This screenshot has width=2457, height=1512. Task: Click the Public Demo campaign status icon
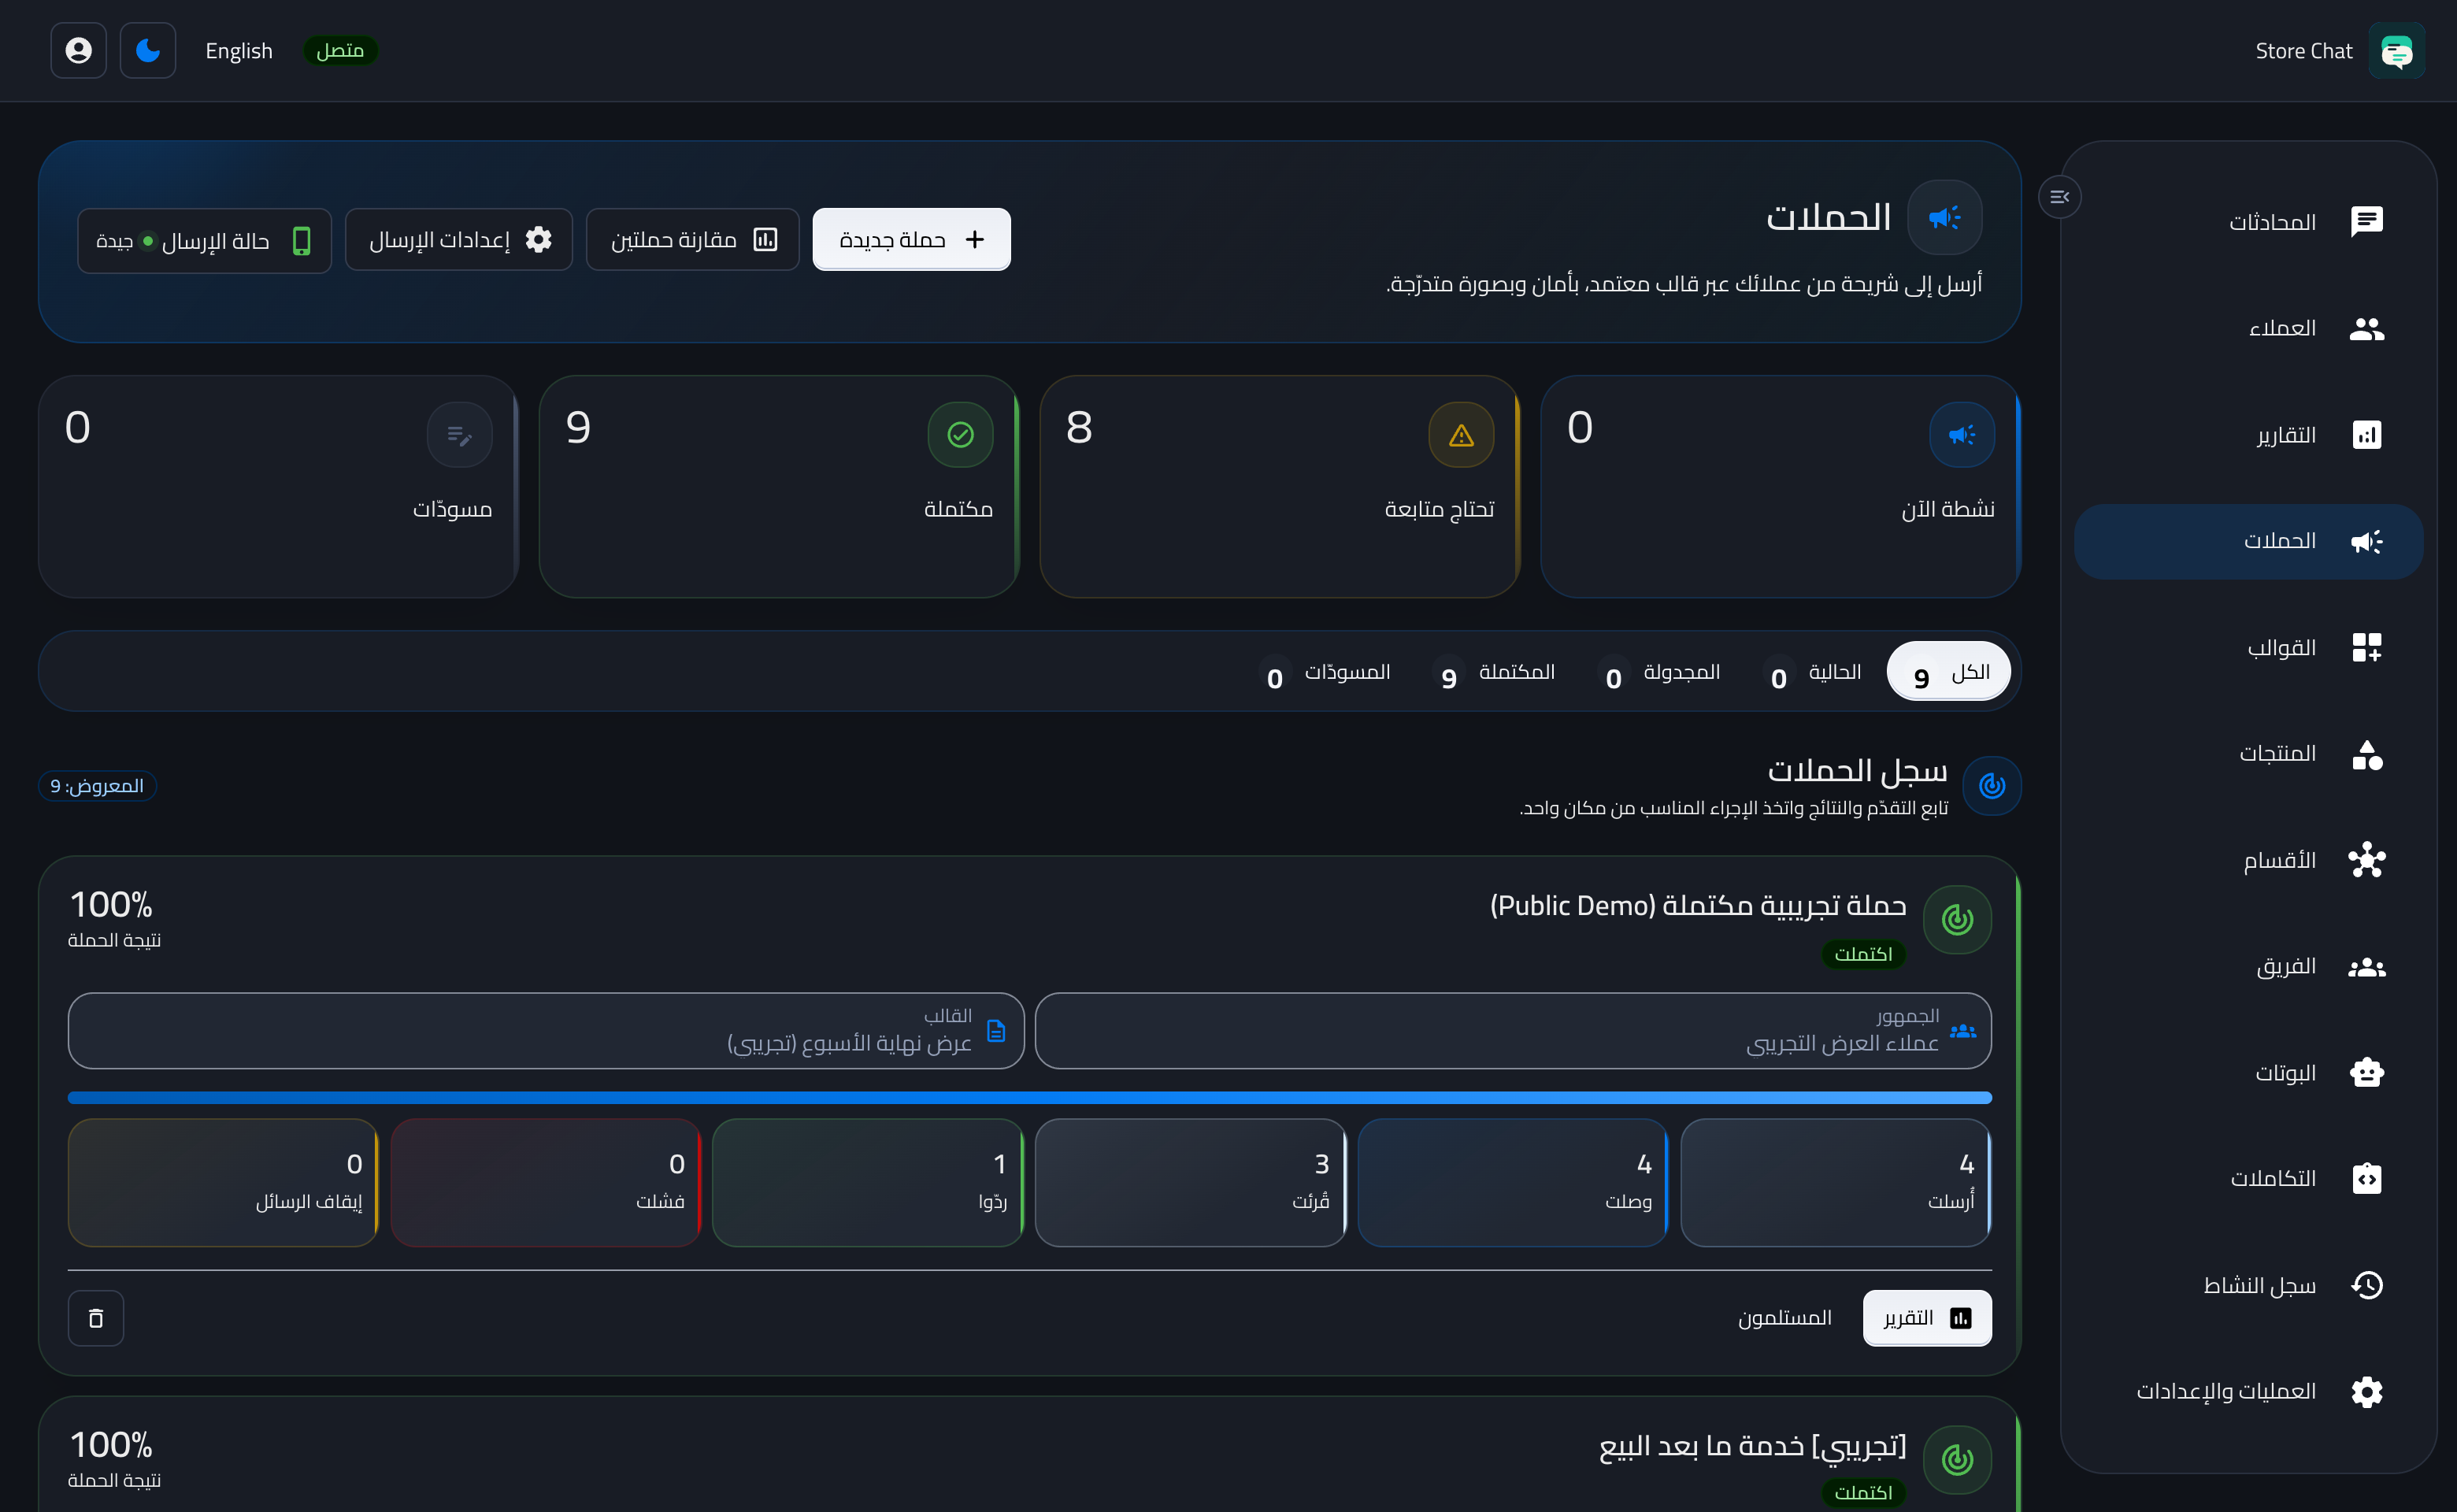(1957, 919)
